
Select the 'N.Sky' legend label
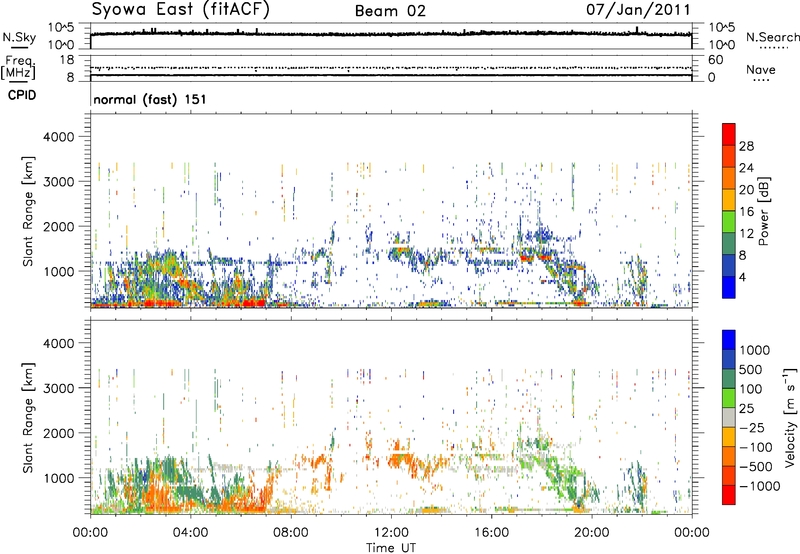coord(19,37)
